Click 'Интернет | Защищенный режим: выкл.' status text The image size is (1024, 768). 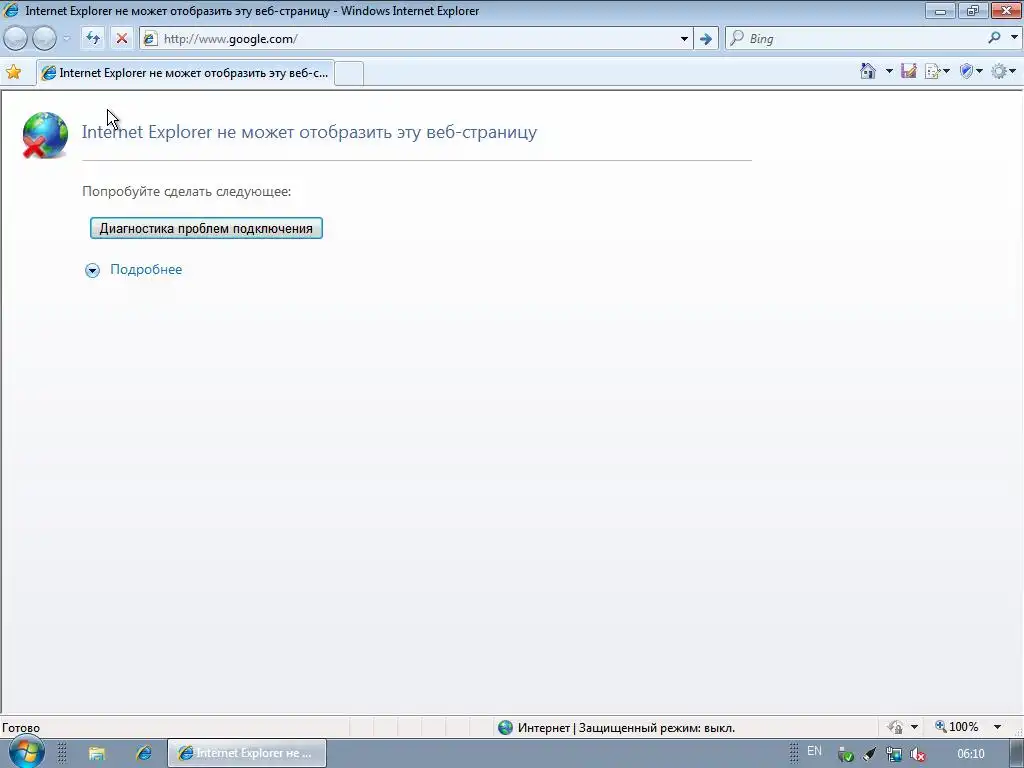coord(626,728)
